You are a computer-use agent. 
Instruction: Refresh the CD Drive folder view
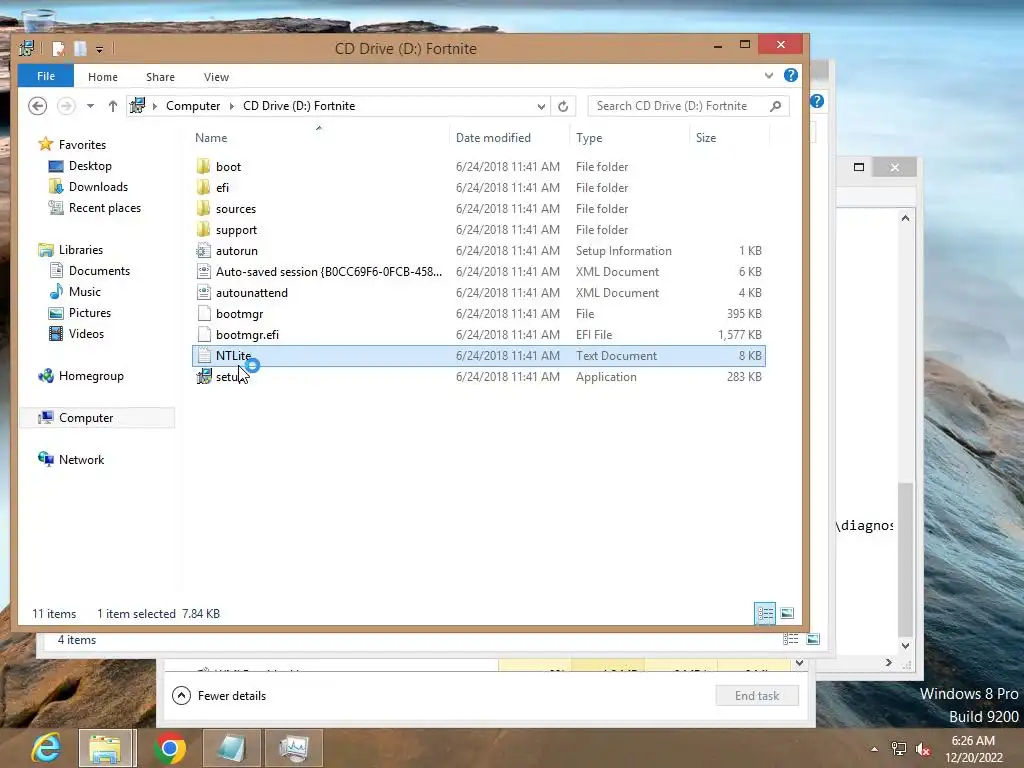click(563, 106)
